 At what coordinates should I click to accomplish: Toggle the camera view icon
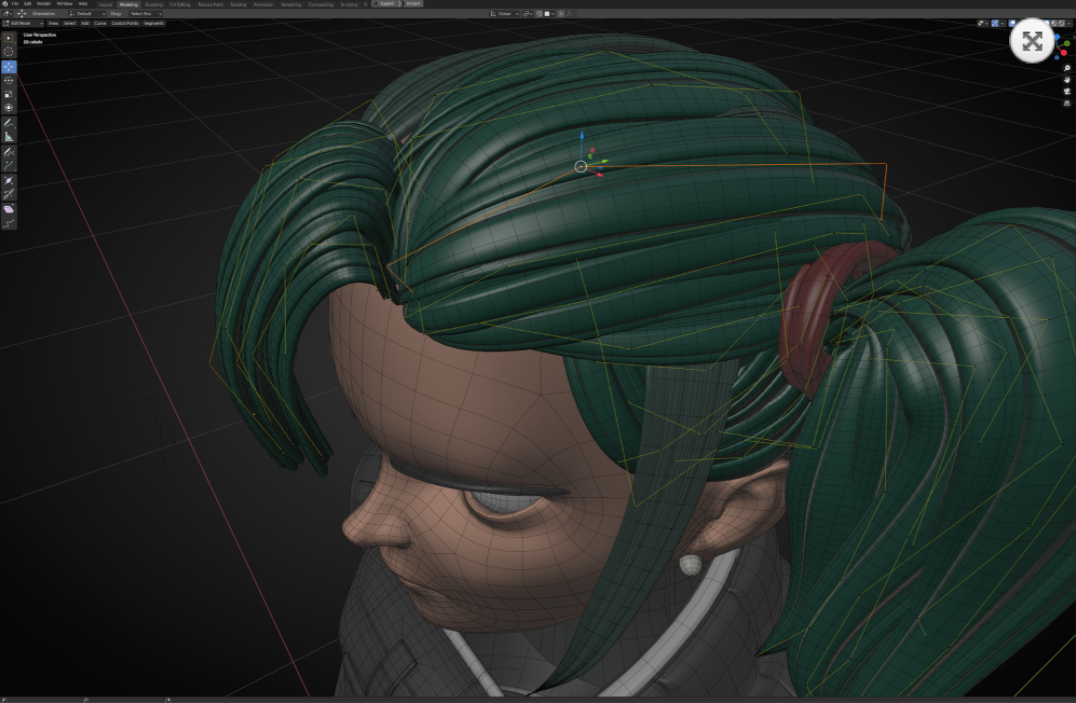(x=1067, y=91)
